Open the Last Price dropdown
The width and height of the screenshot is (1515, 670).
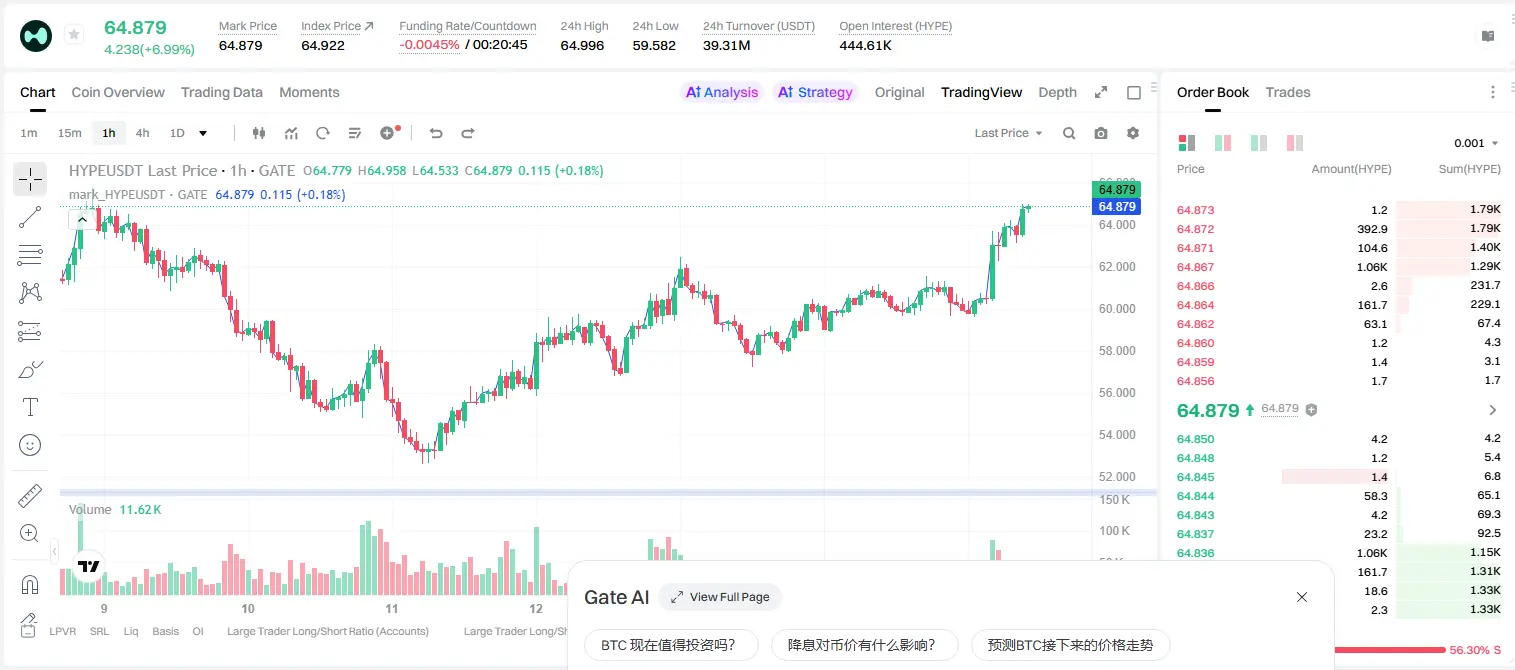1009,133
